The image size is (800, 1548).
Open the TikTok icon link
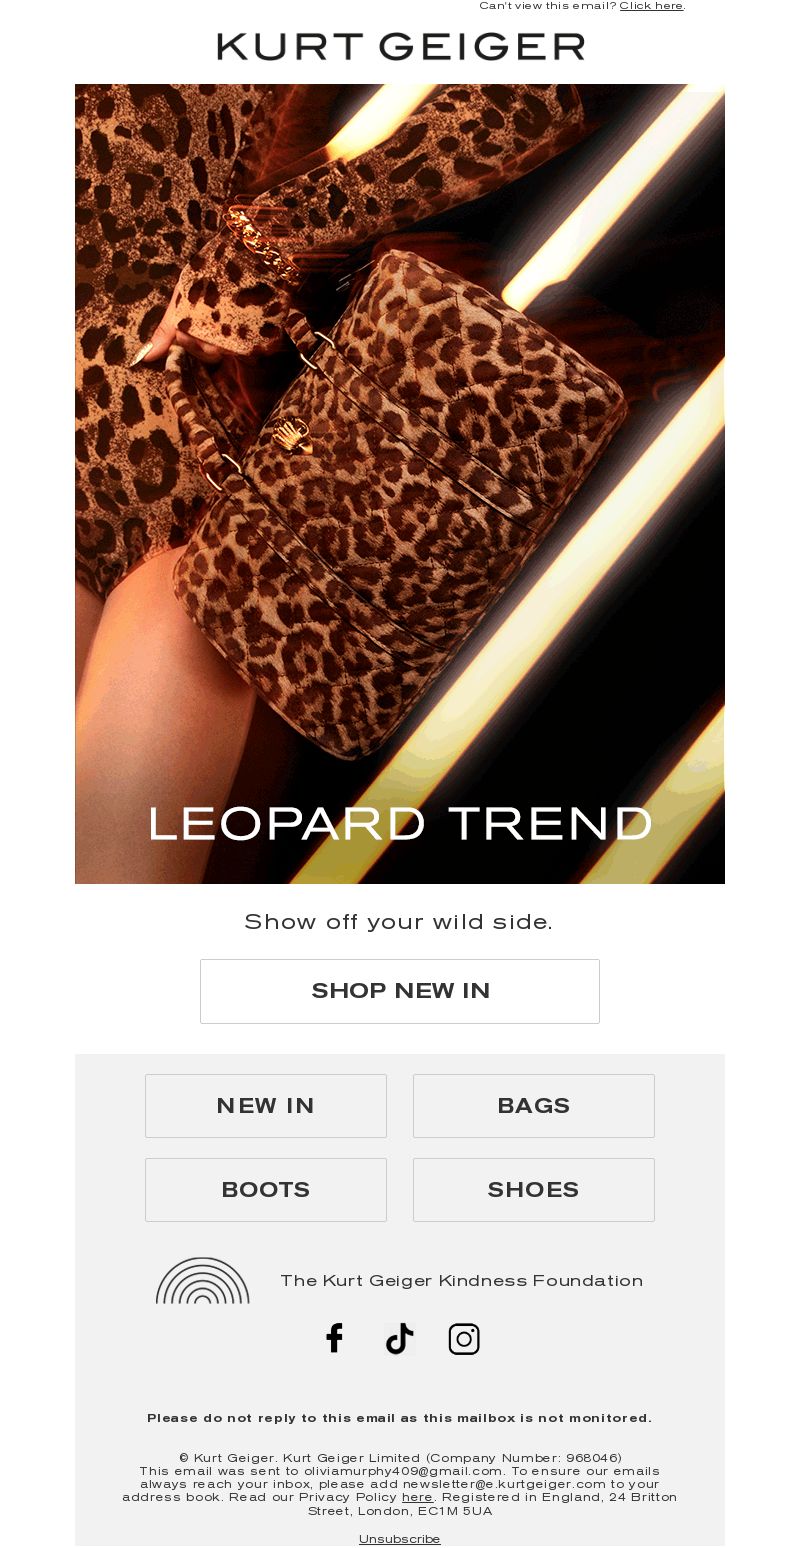[399, 1338]
